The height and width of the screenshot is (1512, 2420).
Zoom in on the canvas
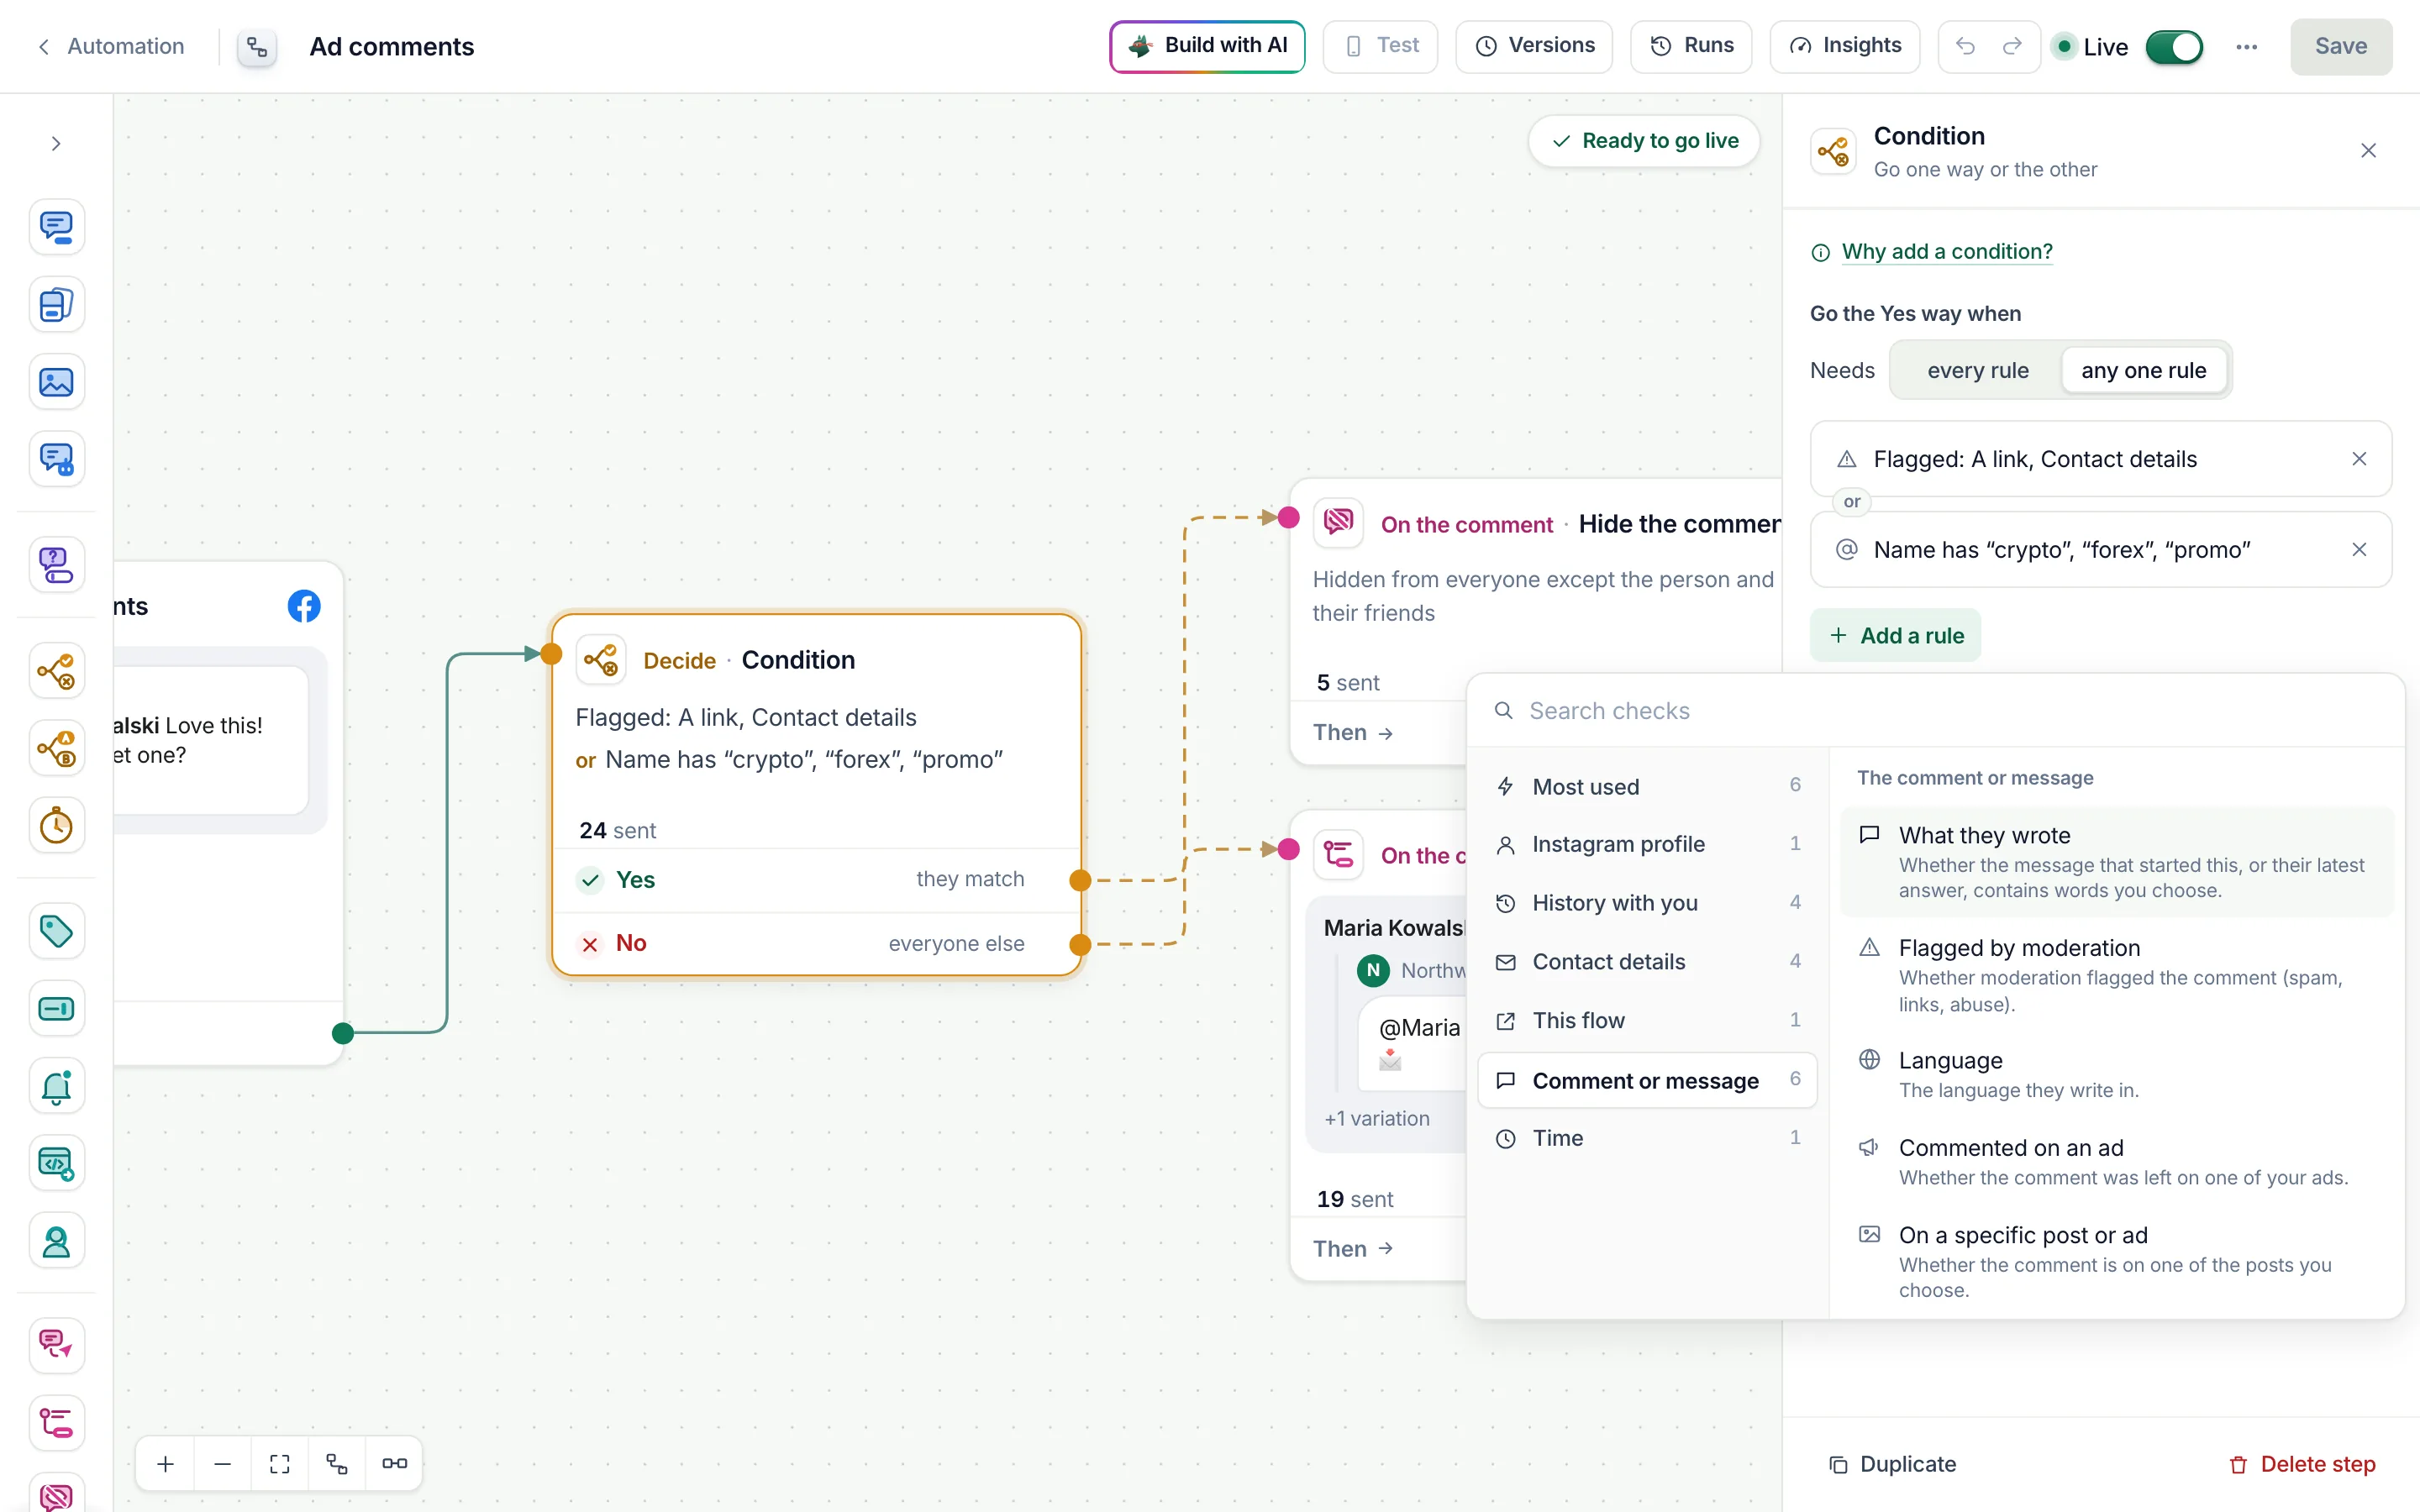166,1464
